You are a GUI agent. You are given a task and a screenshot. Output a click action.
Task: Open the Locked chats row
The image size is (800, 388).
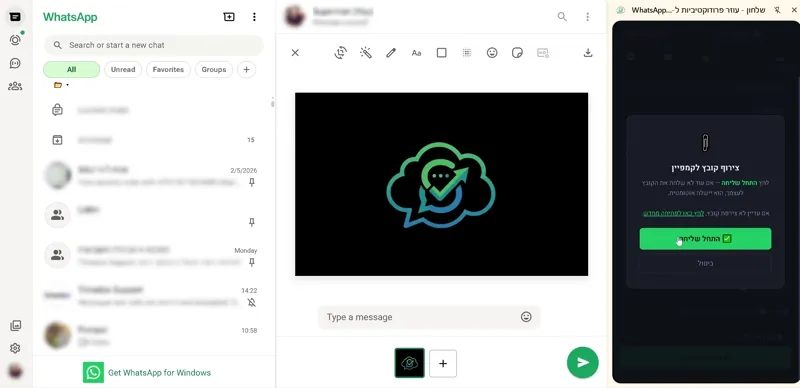154,110
